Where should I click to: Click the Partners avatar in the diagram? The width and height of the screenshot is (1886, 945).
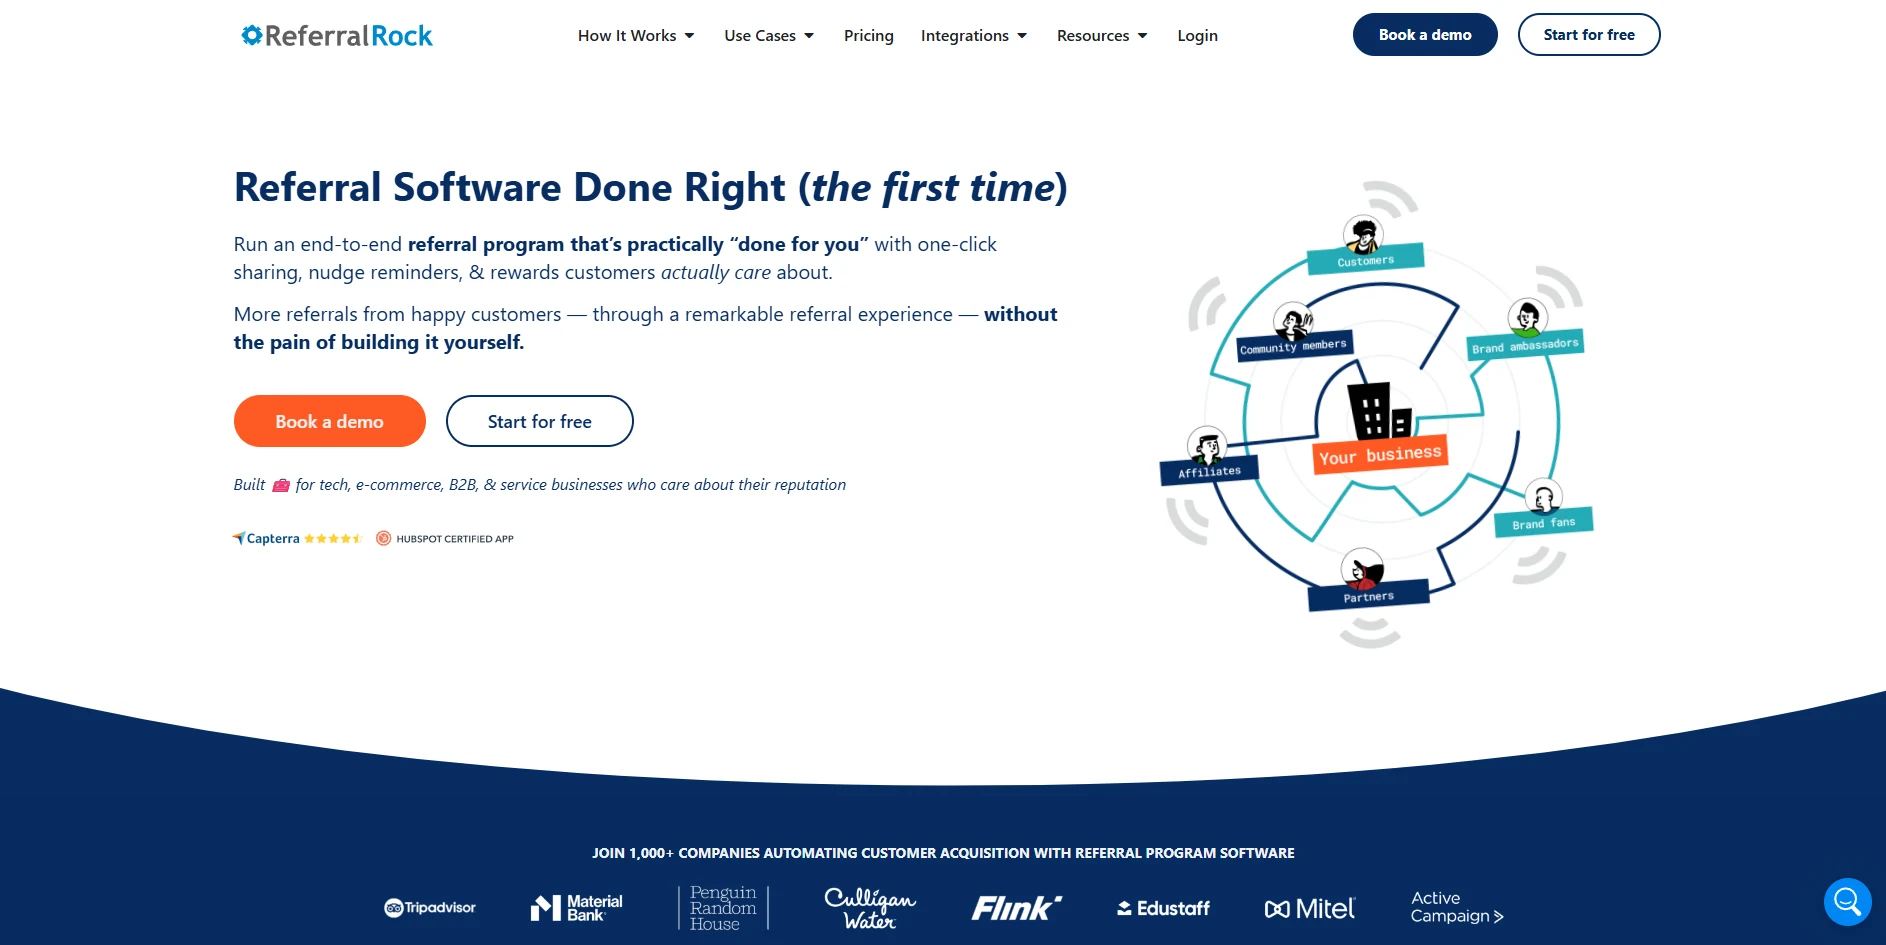click(x=1362, y=569)
